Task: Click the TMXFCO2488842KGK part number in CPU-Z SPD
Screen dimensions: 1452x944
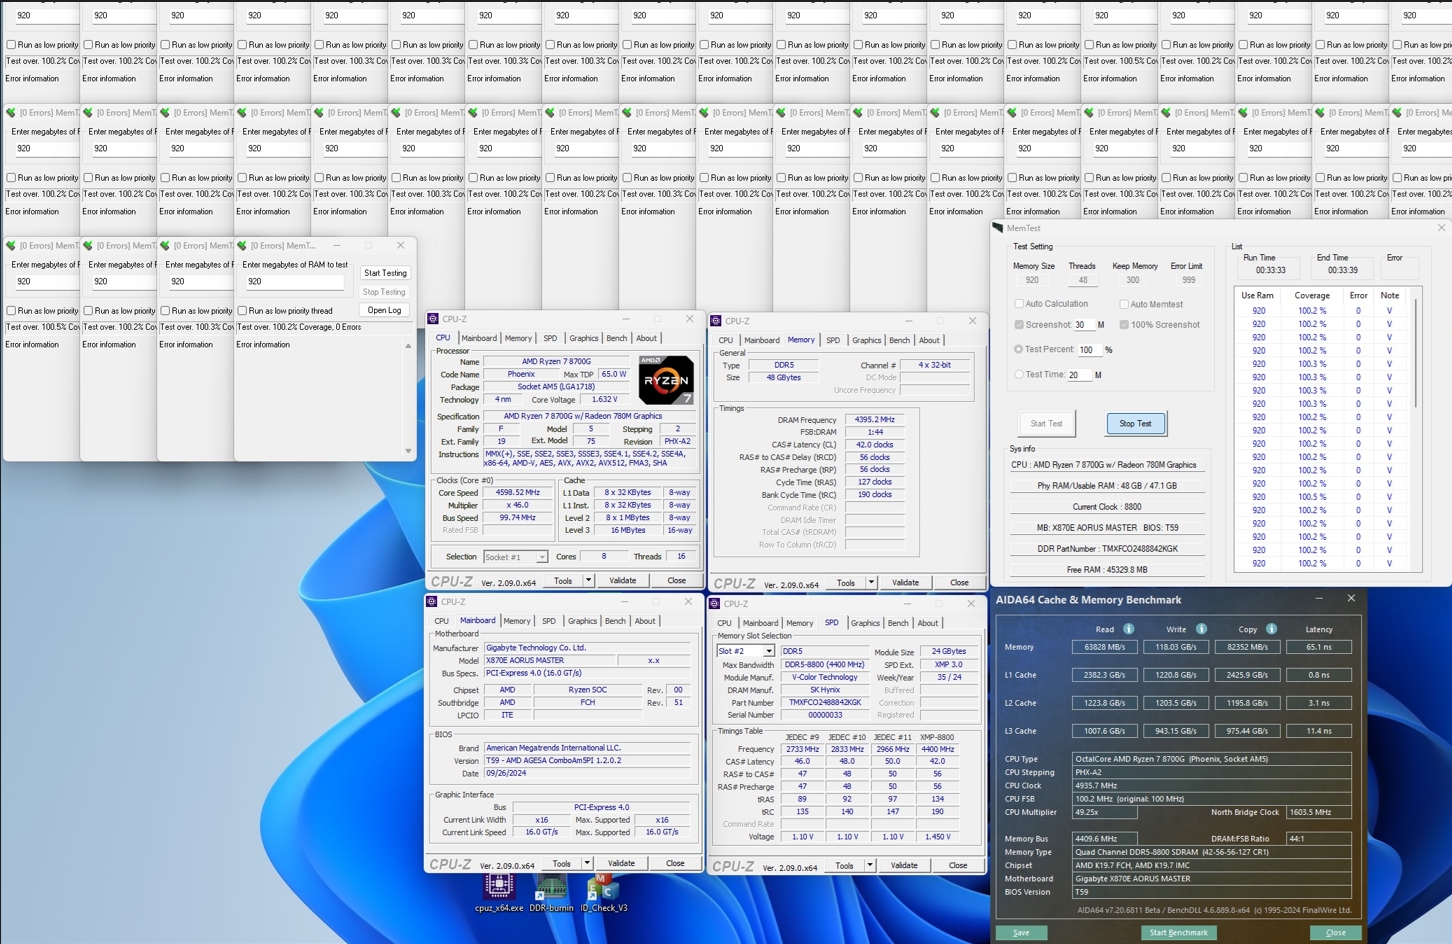Action: pos(825,703)
